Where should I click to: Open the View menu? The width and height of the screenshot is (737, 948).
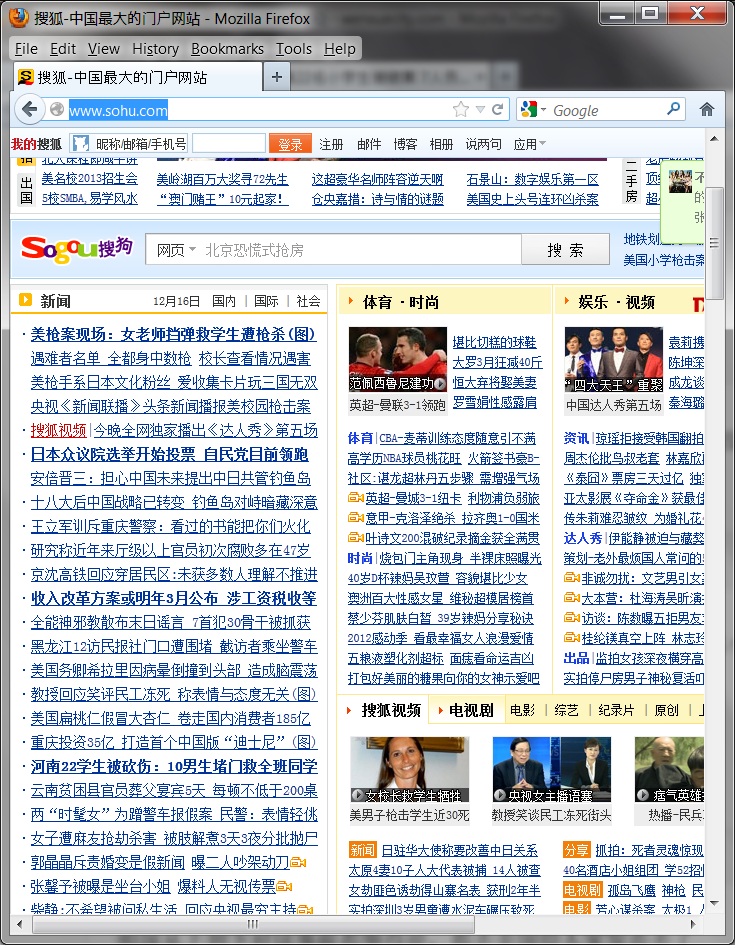tap(103, 48)
